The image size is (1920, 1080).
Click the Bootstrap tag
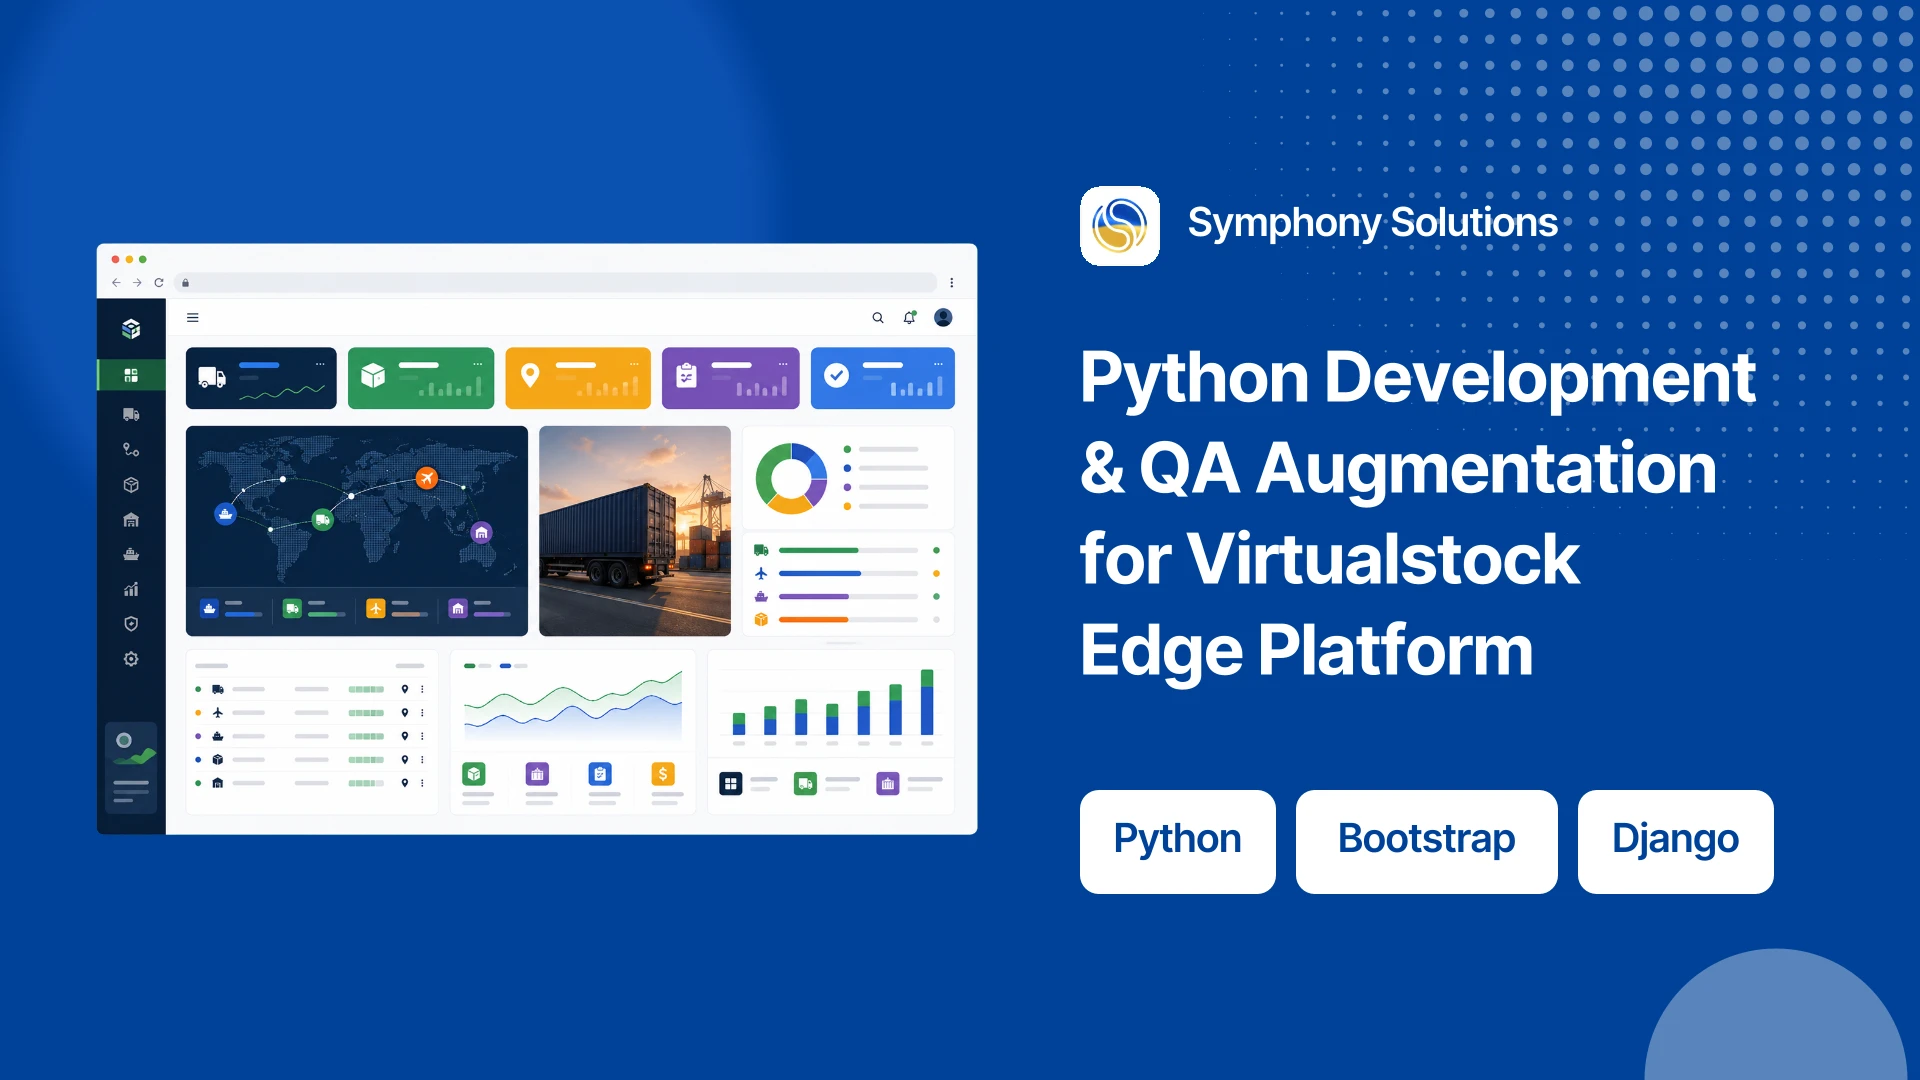tap(1427, 841)
